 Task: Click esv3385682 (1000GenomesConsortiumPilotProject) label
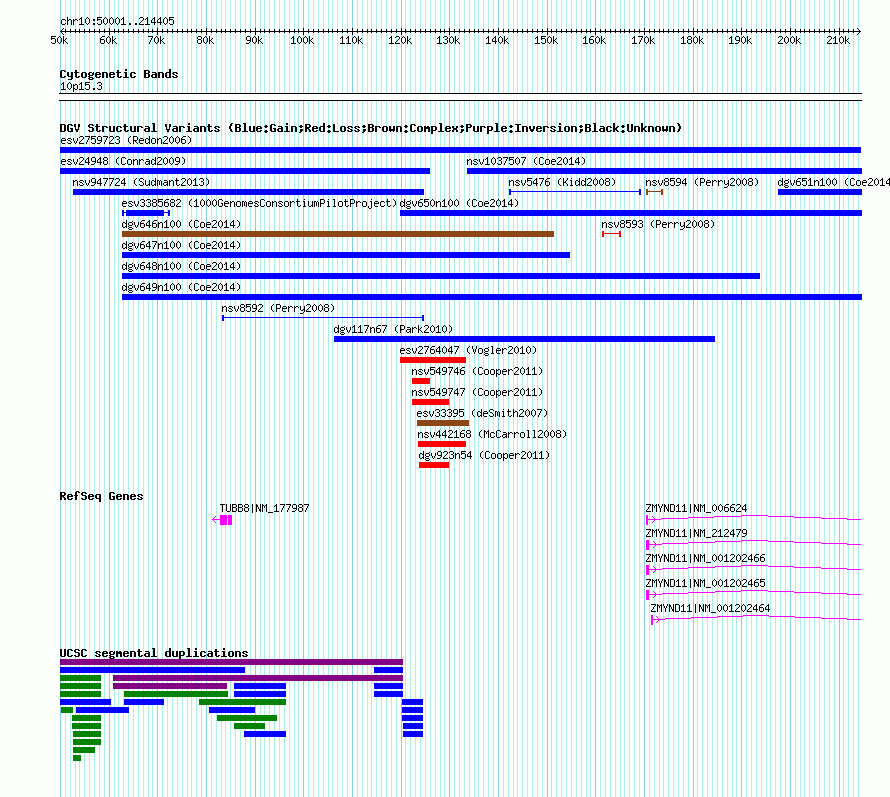click(x=259, y=203)
